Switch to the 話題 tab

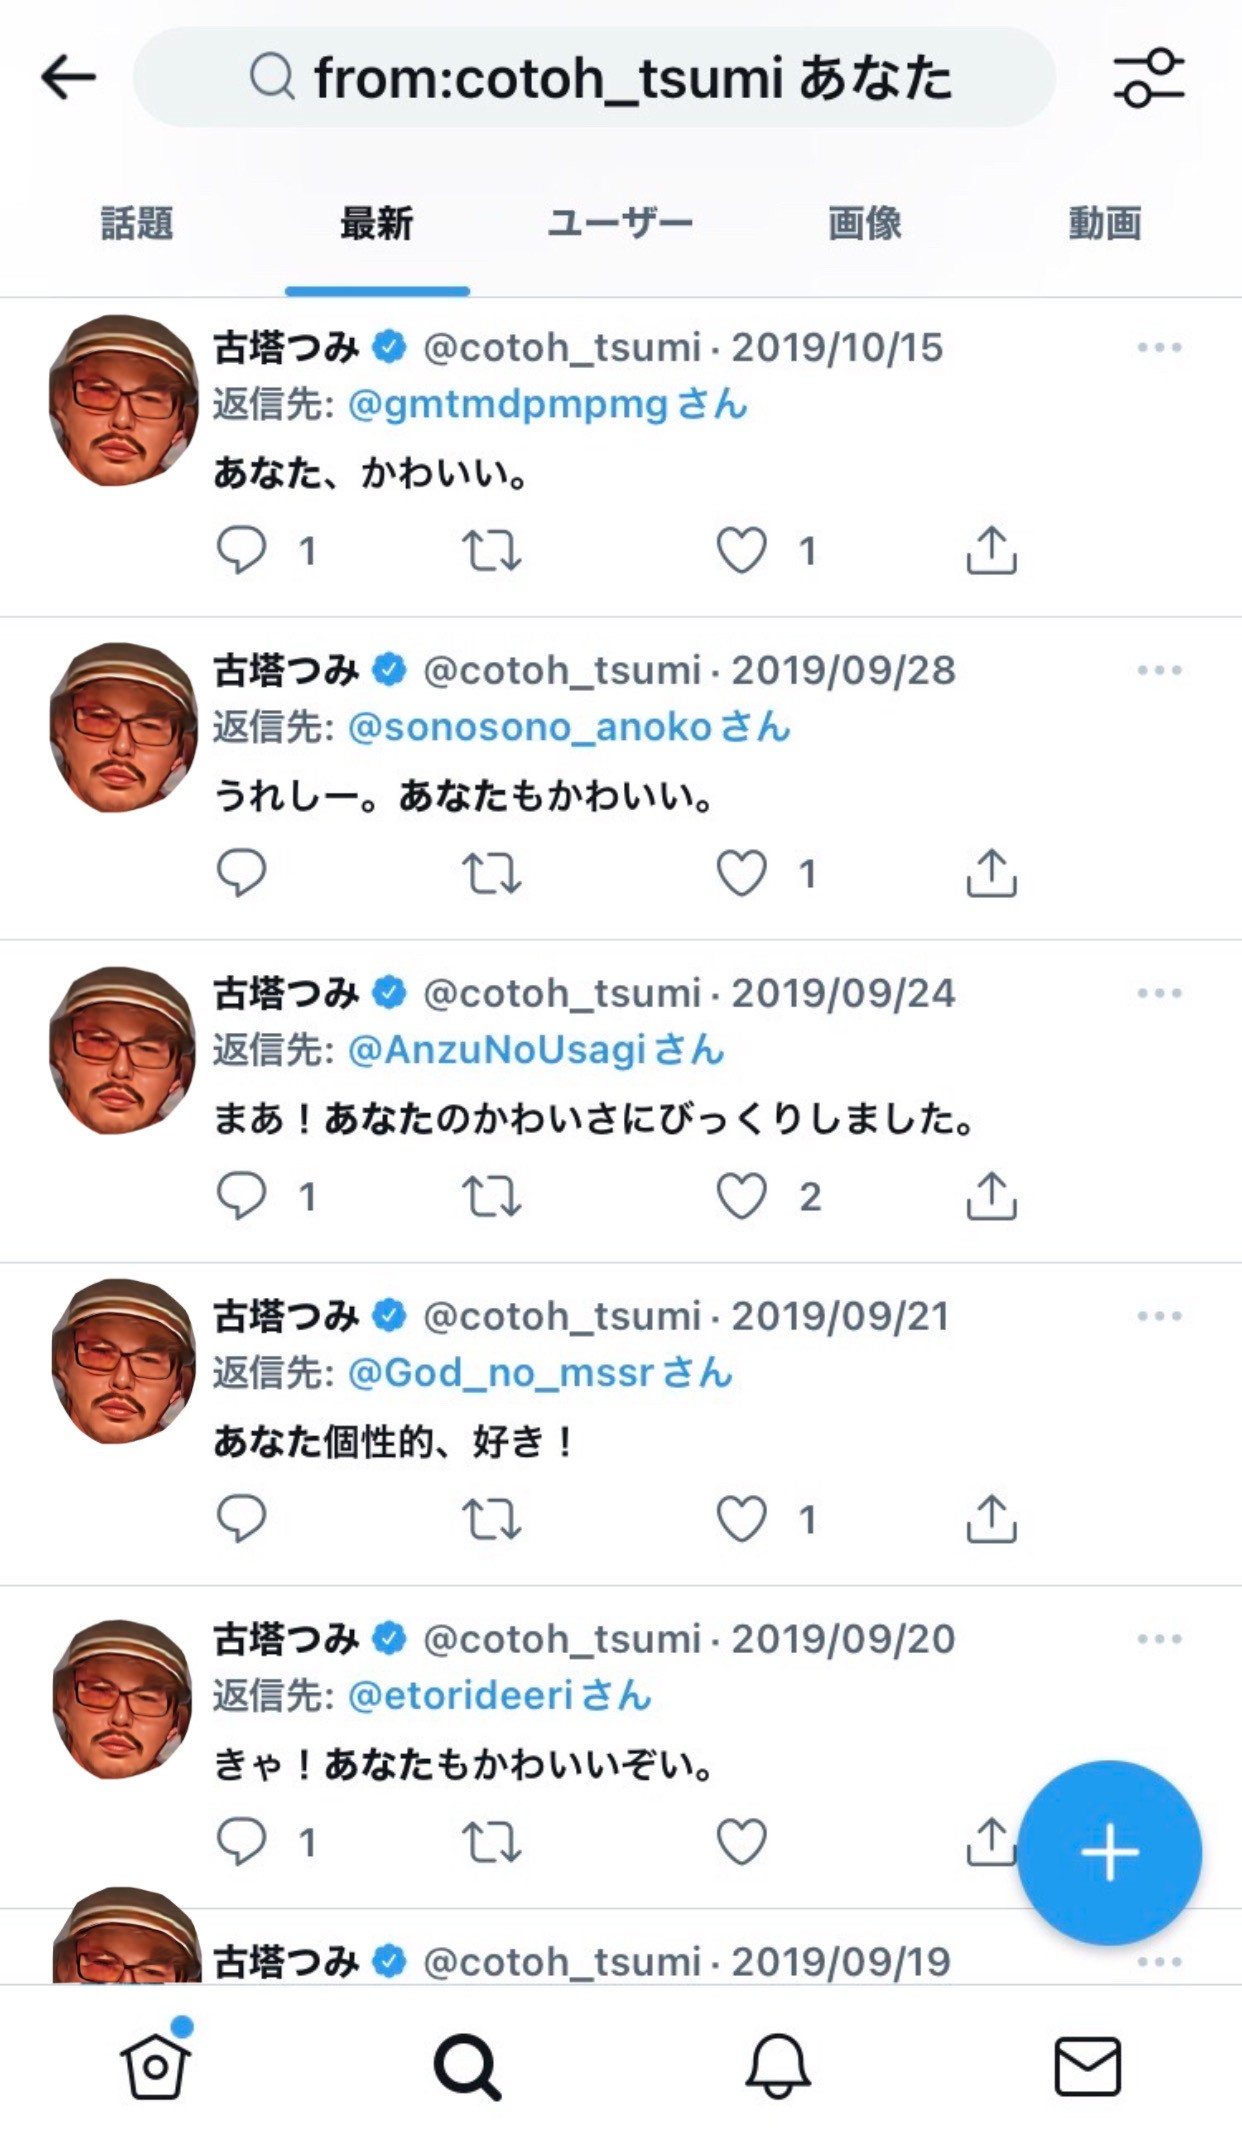pyautogui.click(x=137, y=223)
